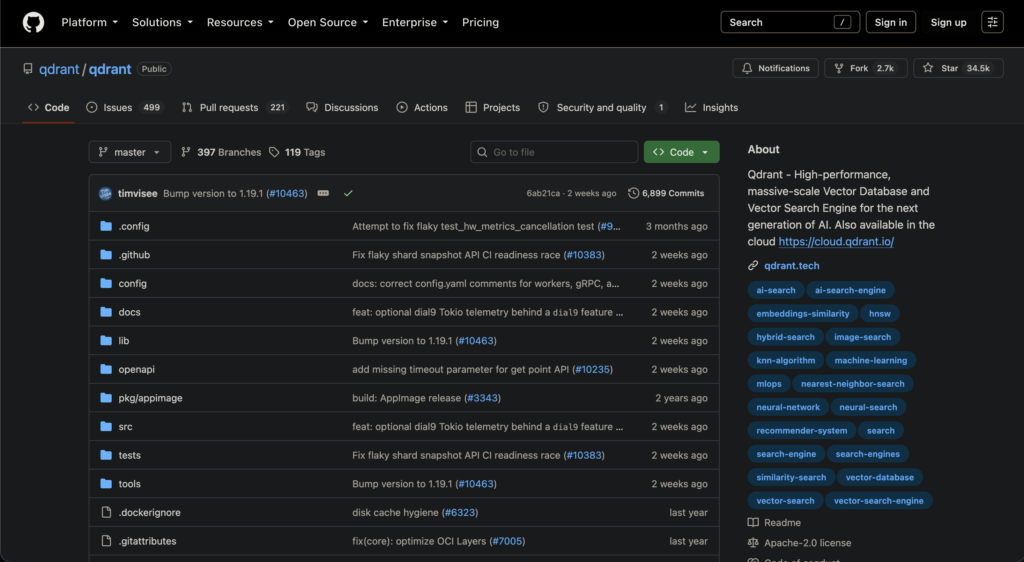Open the master branch dropdown
This screenshot has height=562, width=1024.
pos(129,152)
